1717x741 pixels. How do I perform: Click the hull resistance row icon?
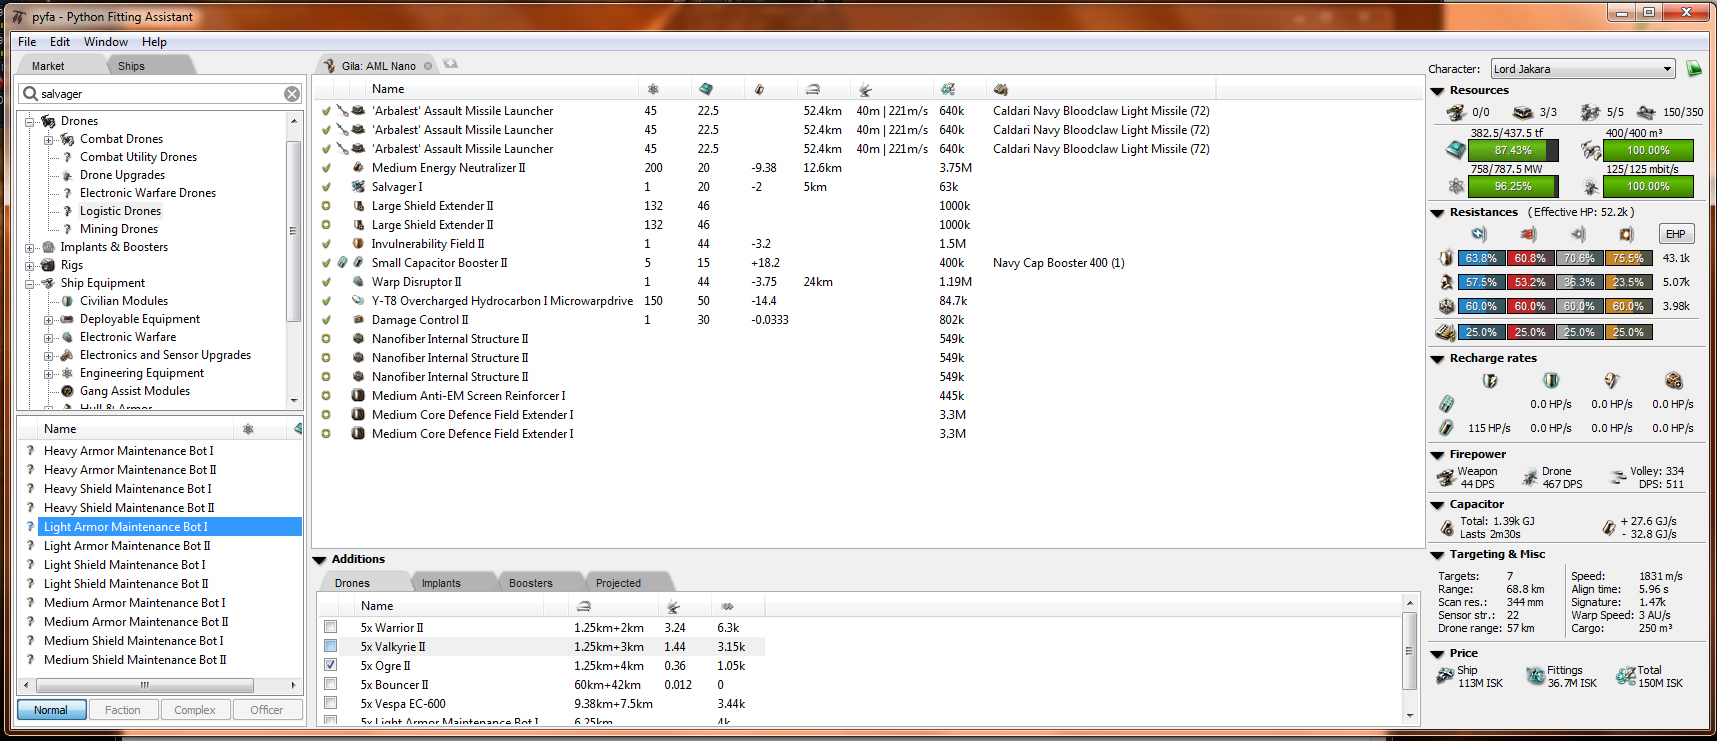click(x=1446, y=306)
